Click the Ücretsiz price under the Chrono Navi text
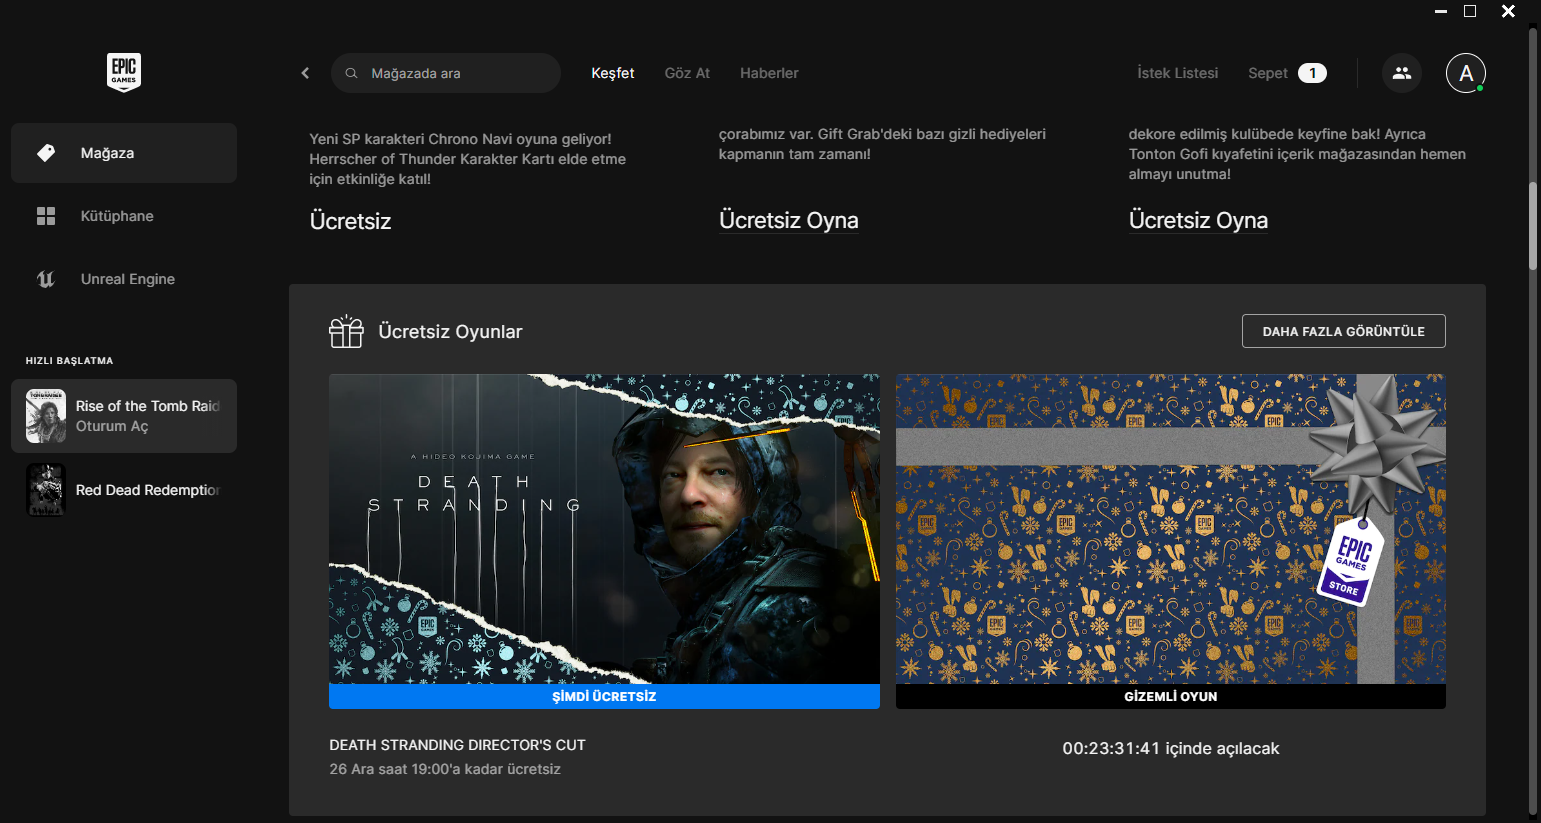The image size is (1541, 823). click(x=350, y=221)
